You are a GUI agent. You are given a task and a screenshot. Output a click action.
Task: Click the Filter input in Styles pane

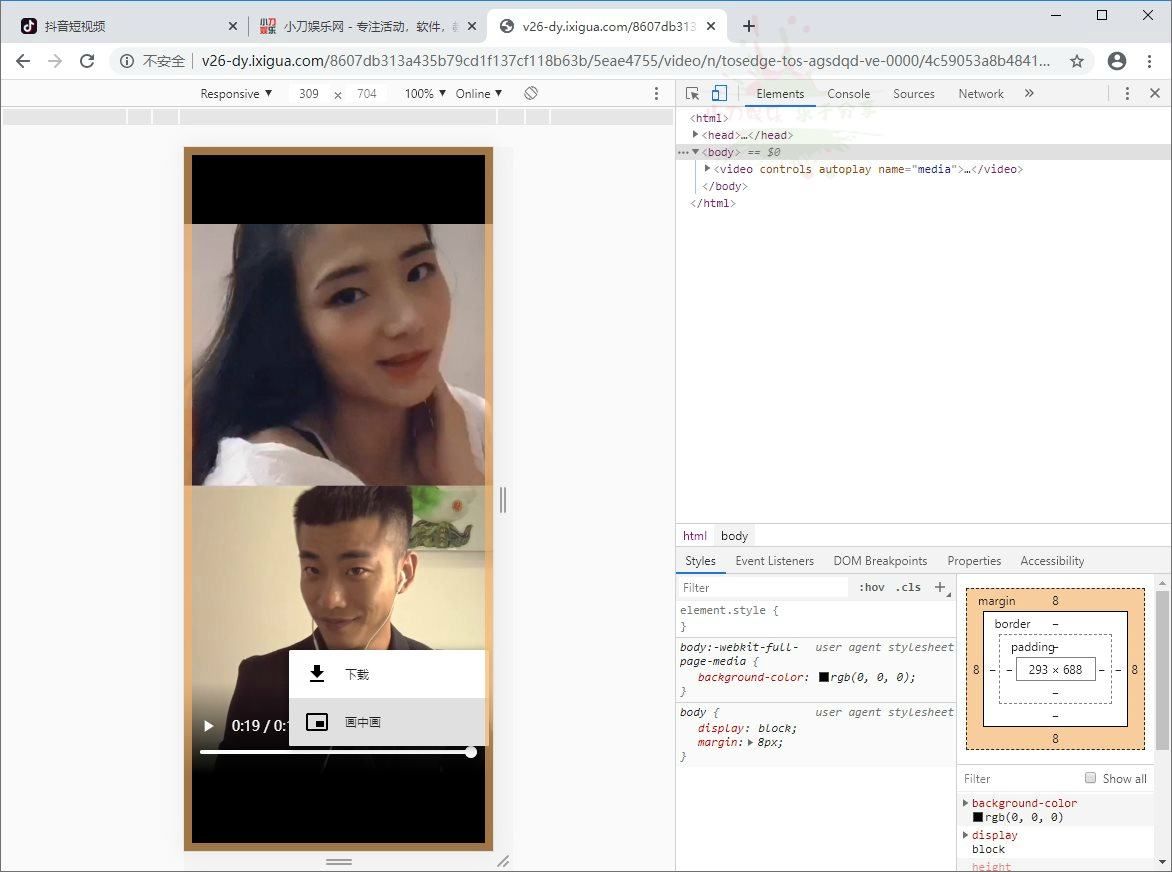click(x=762, y=587)
